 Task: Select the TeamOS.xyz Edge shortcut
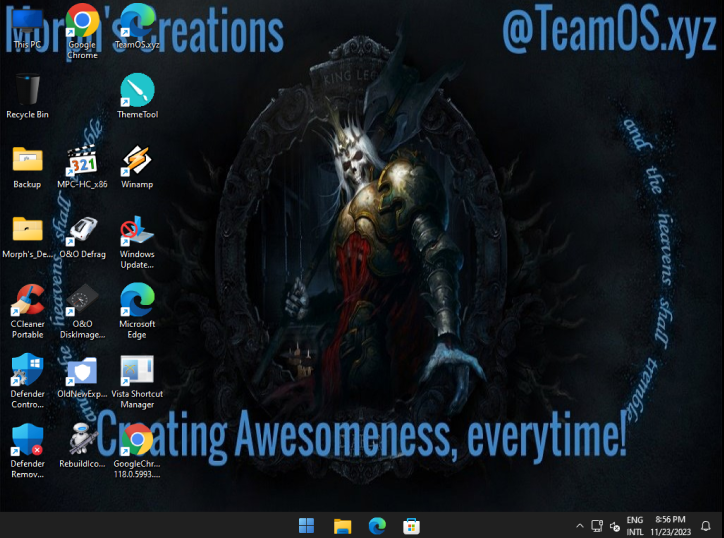tap(137, 29)
